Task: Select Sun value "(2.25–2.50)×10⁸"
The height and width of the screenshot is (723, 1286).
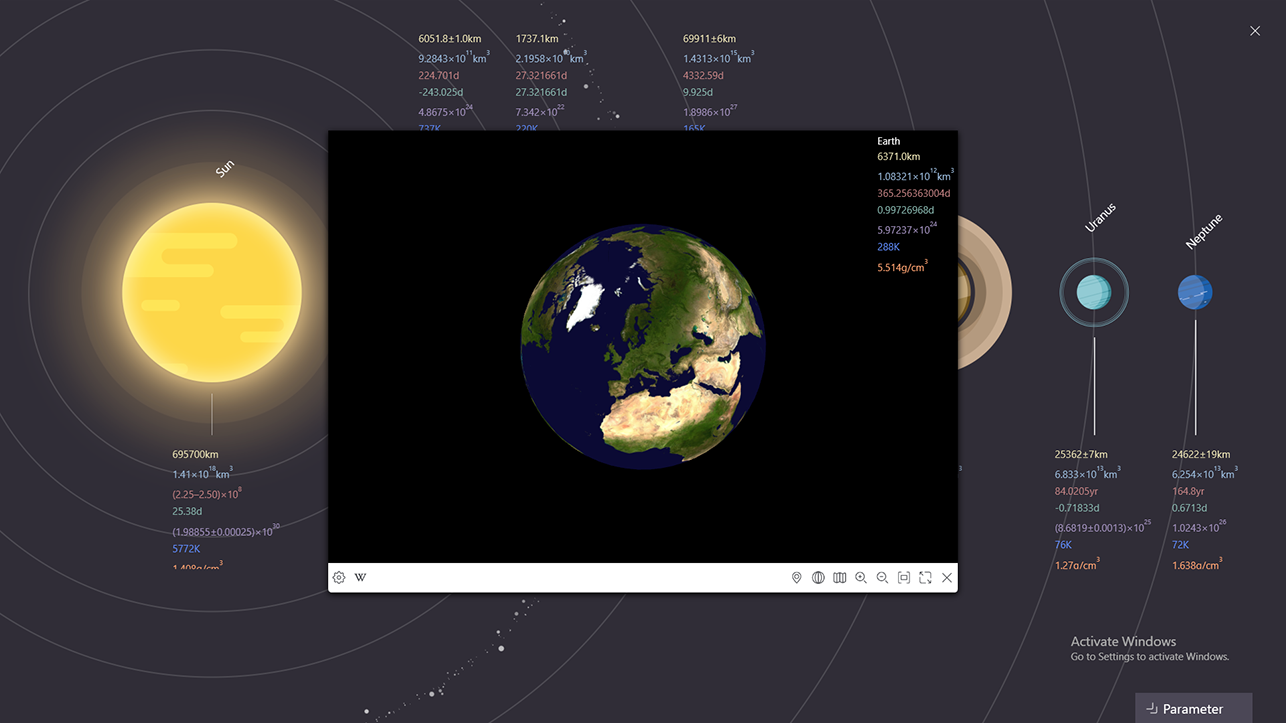Action: click(x=207, y=492)
